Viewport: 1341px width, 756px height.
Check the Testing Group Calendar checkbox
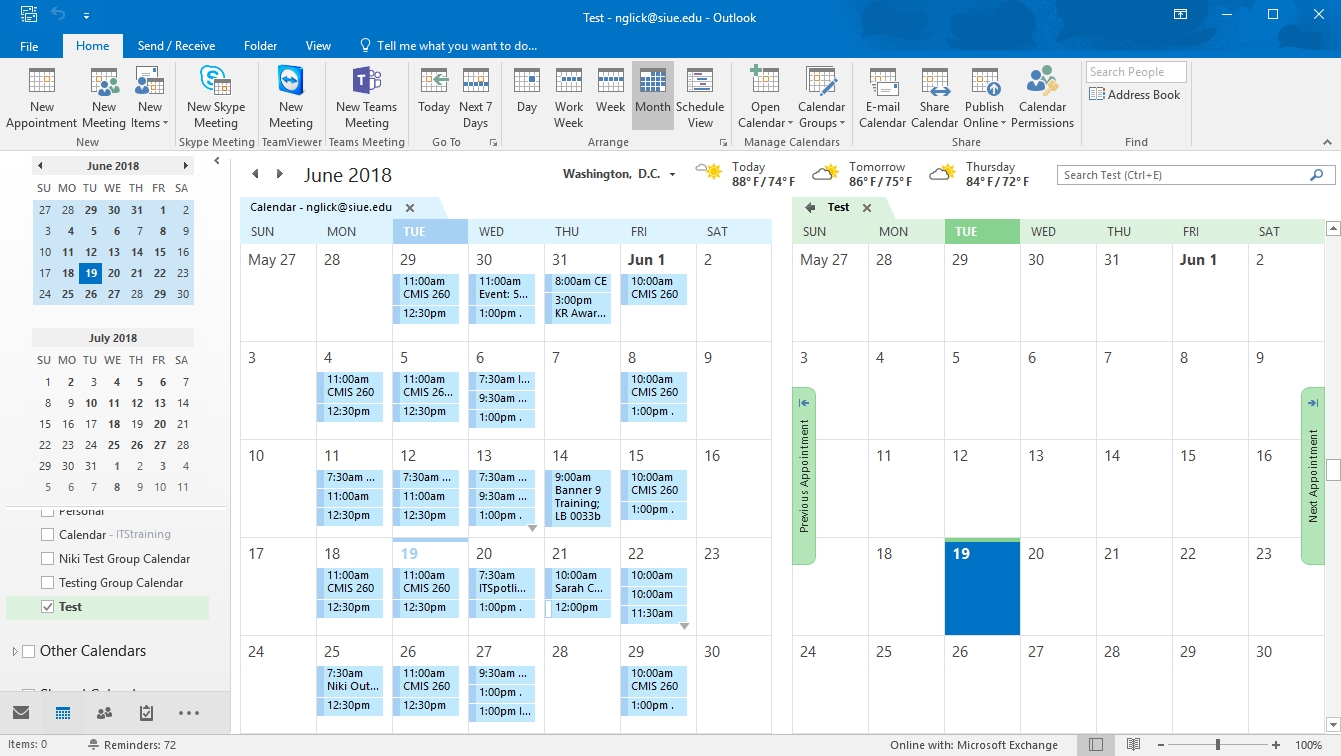coord(47,583)
